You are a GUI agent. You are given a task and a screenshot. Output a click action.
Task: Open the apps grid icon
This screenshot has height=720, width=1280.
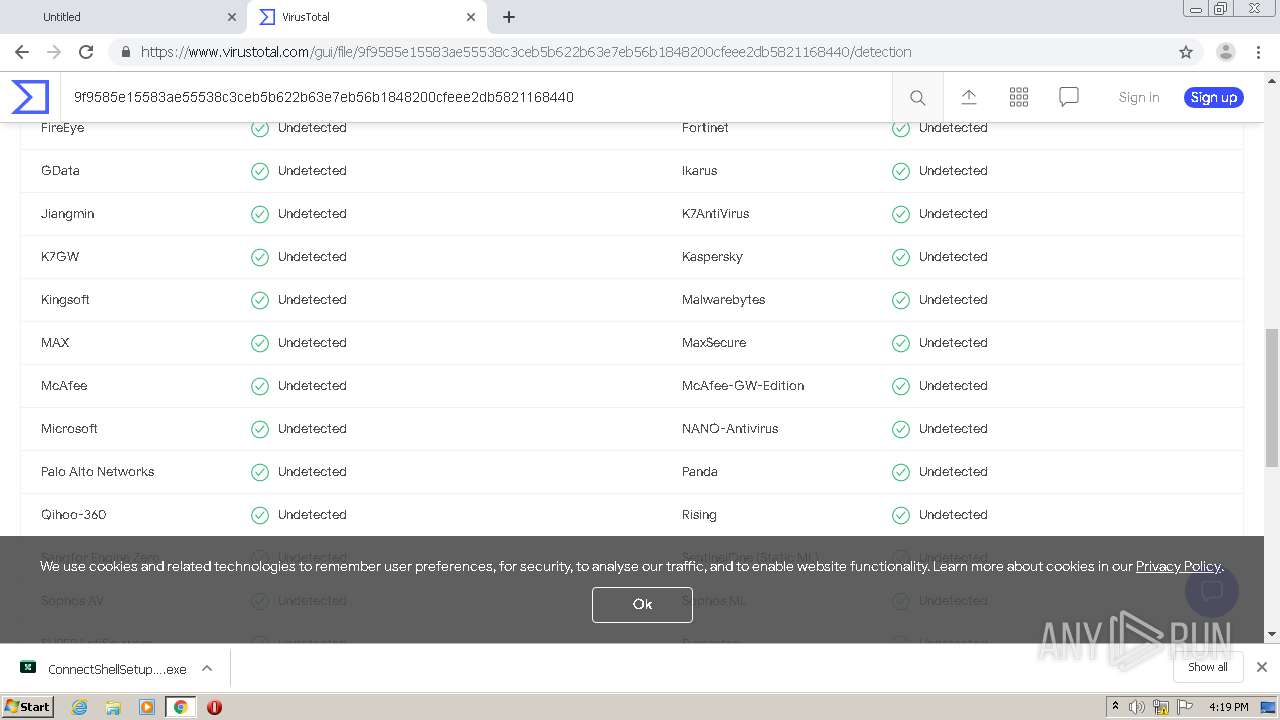[1019, 97]
